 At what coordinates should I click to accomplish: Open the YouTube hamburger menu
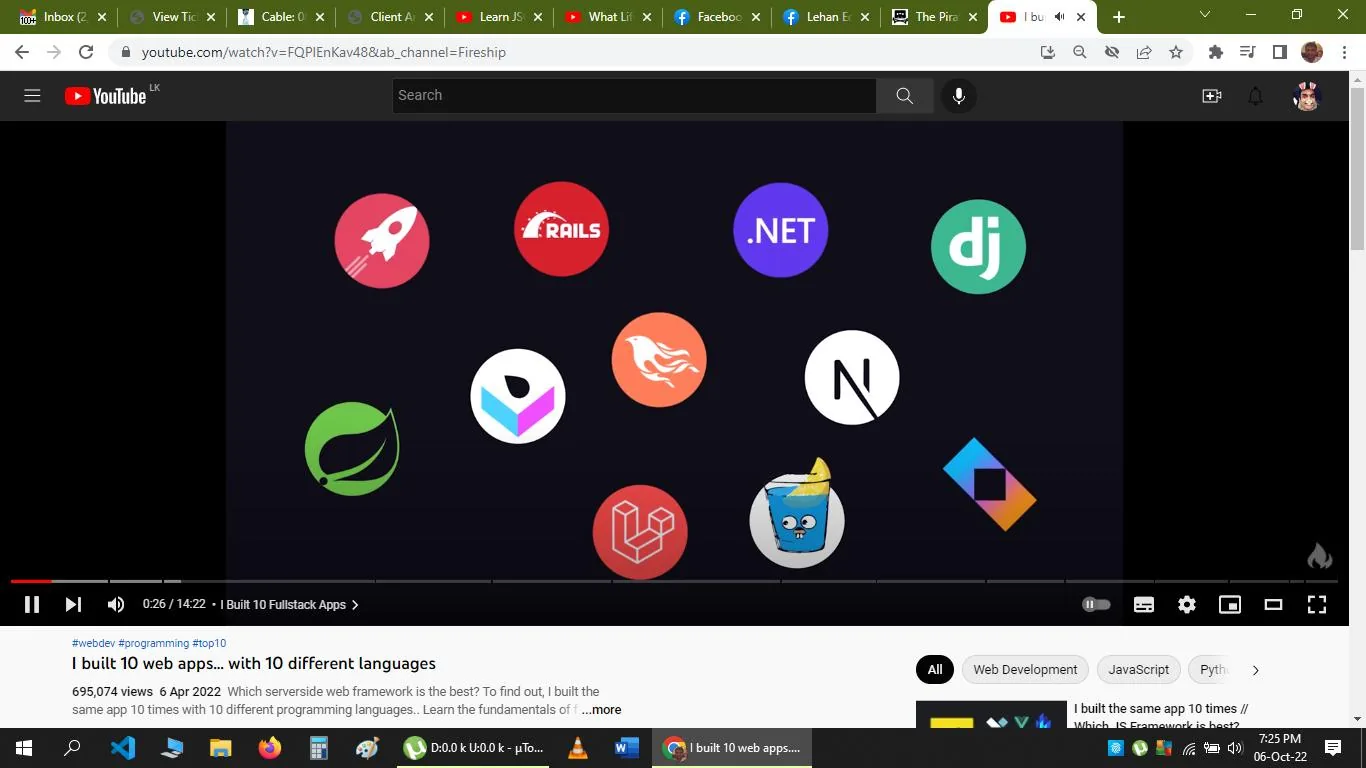(x=32, y=95)
